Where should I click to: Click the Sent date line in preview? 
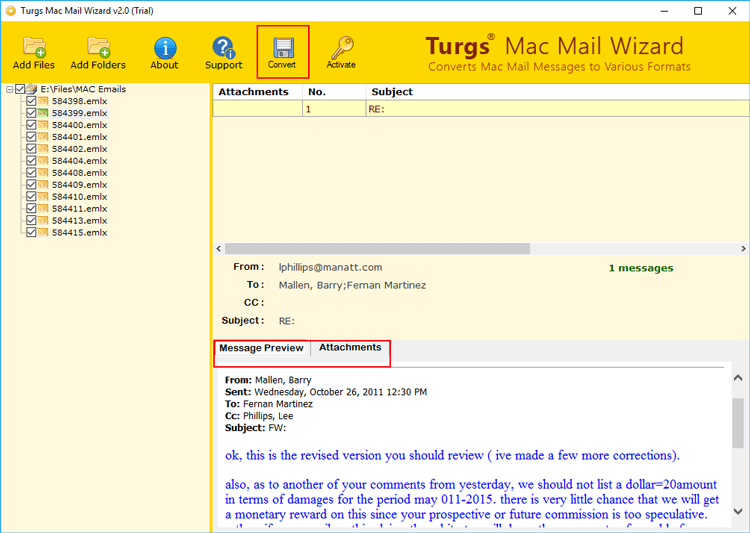(x=326, y=392)
